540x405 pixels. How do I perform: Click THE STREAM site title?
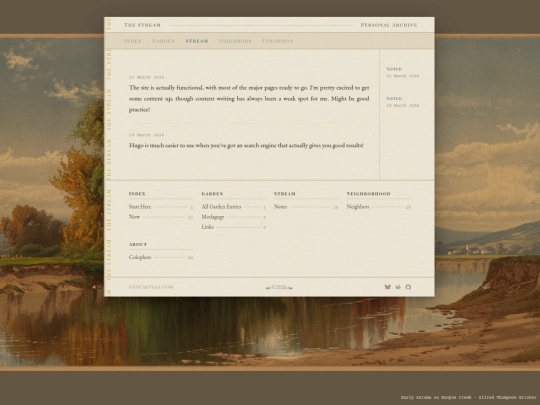(x=142, y=25)
